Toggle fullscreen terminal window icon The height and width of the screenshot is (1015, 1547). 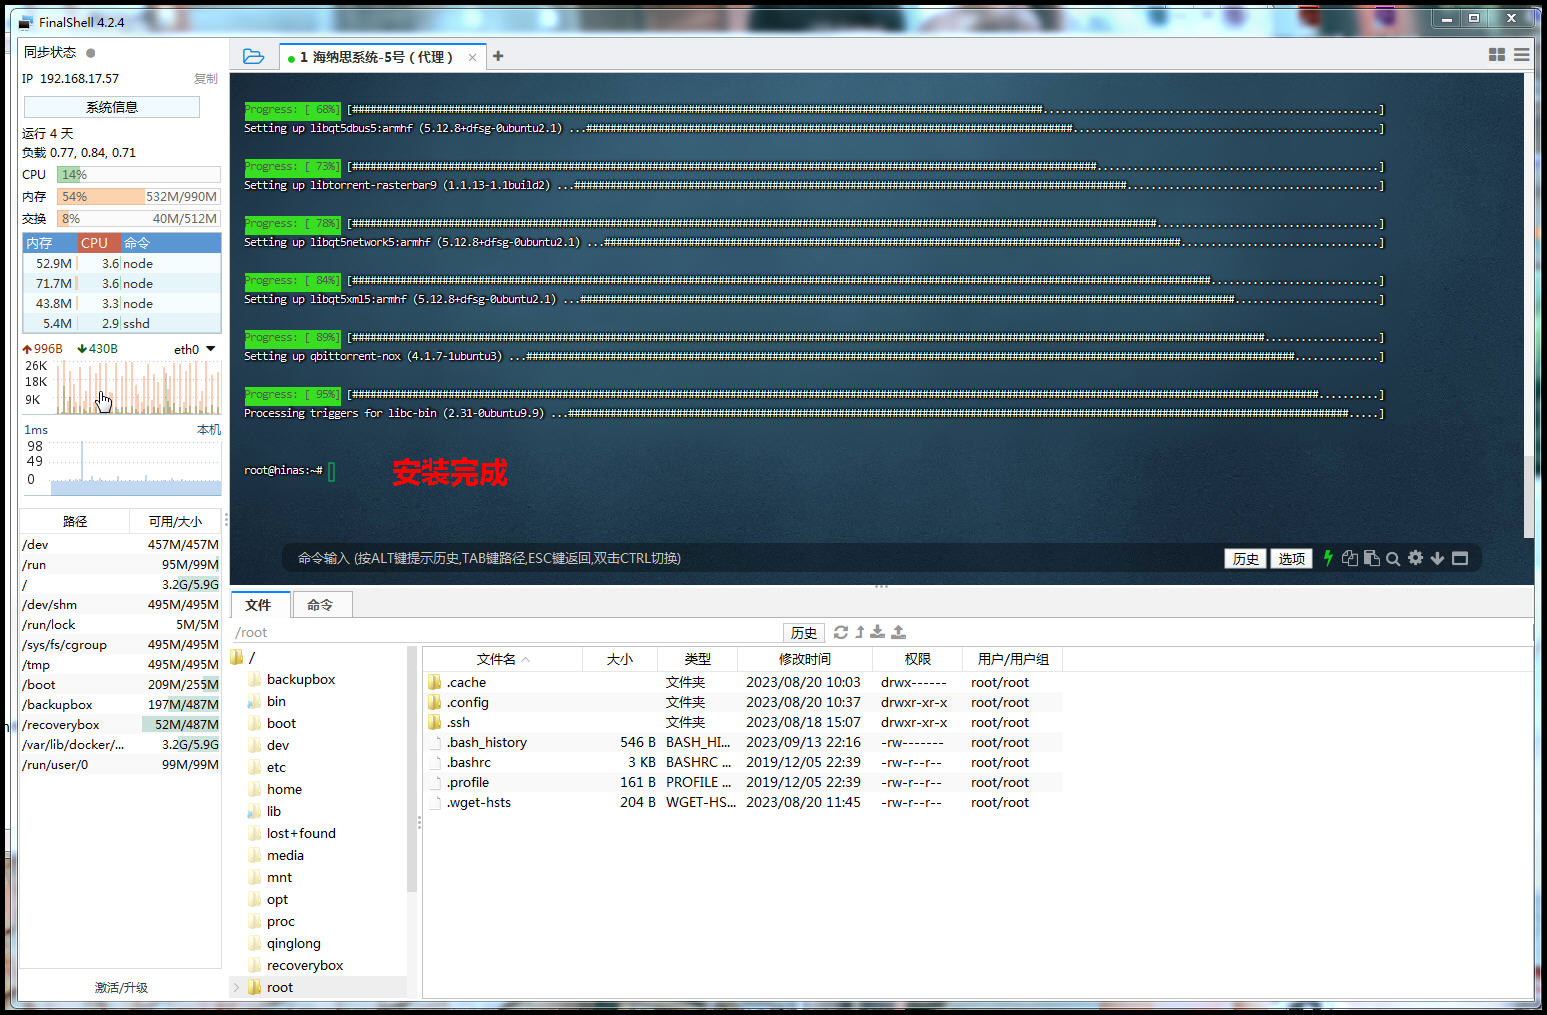(x=1460, y=558)
